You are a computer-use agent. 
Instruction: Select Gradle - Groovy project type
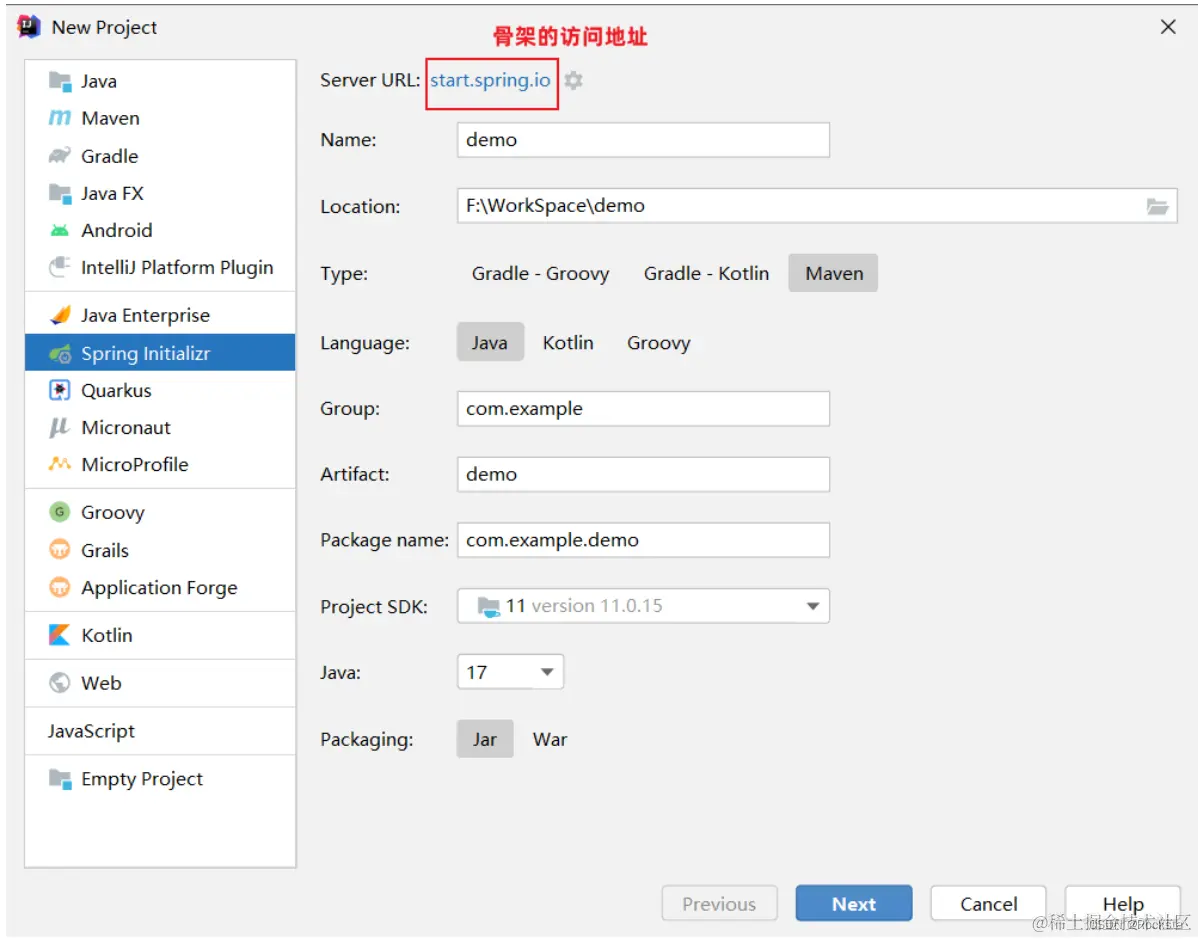point(540,274)
